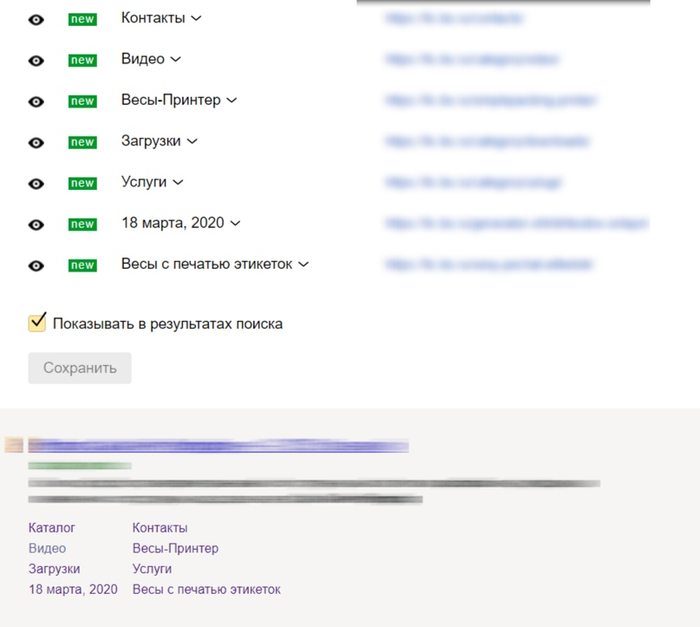Toggle the eye icon next to Услуги
Image resolution: width=700 pixels, height=627 pixels.
36,183
